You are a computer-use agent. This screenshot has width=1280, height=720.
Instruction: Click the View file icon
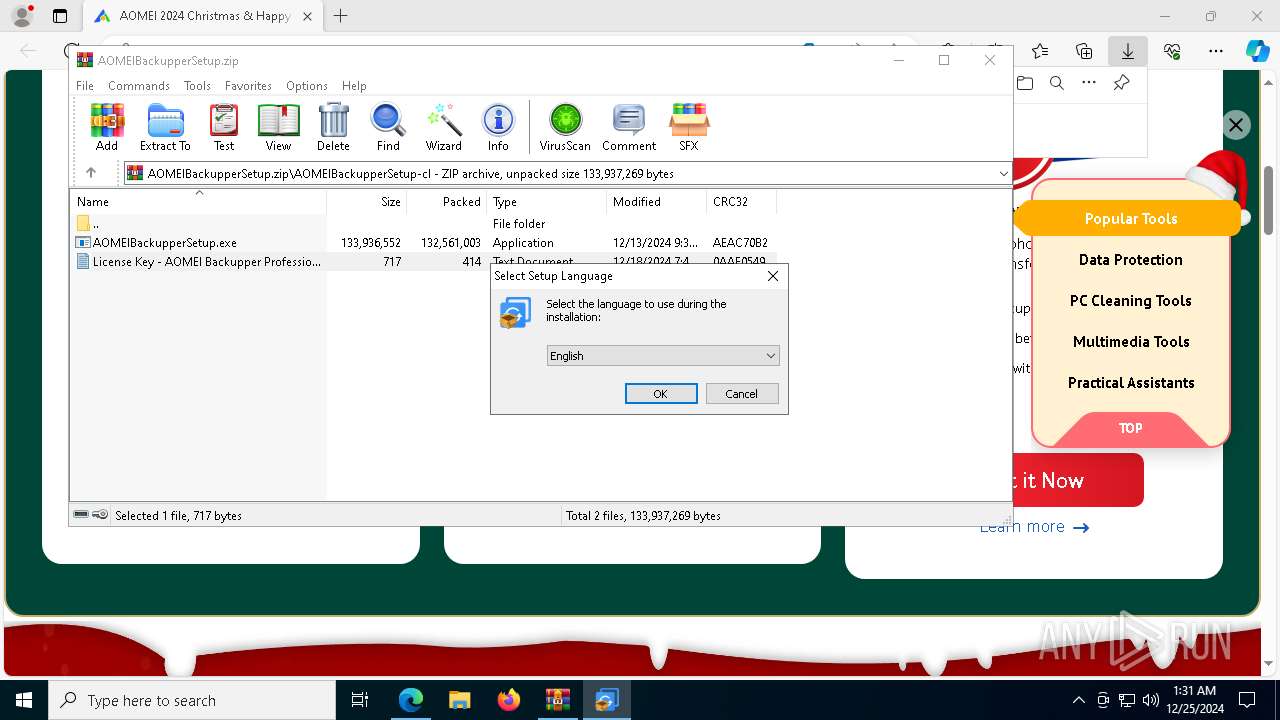point(278,127)
